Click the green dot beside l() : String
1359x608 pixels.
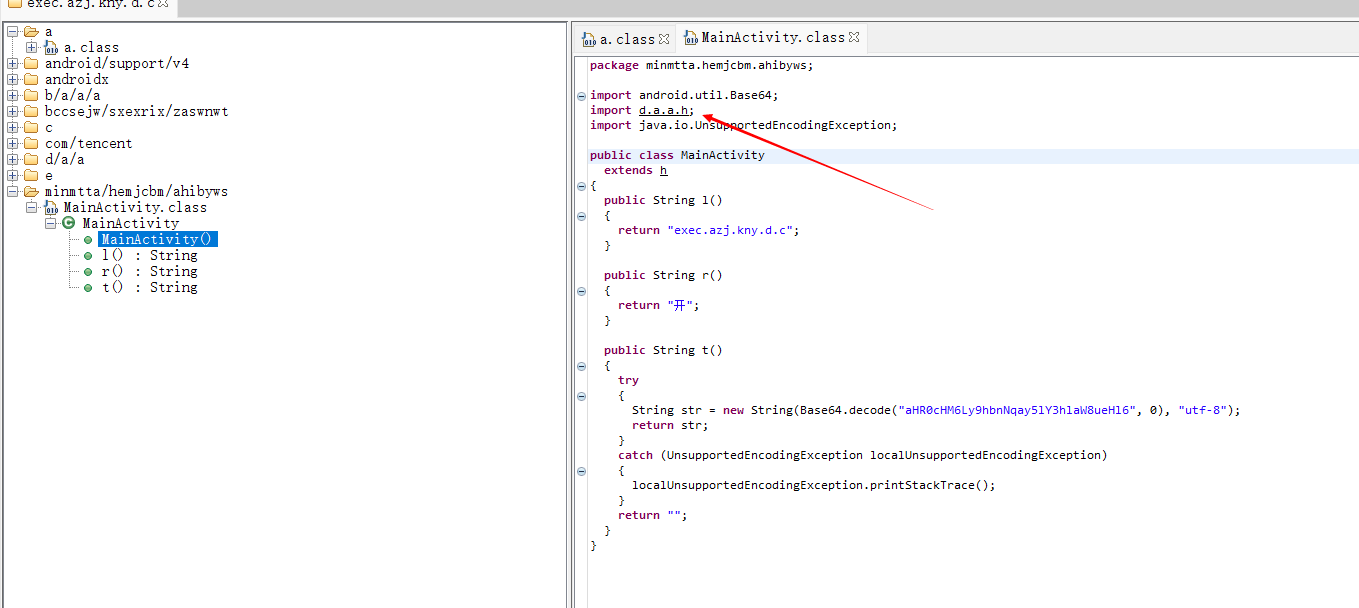(88, 256)
